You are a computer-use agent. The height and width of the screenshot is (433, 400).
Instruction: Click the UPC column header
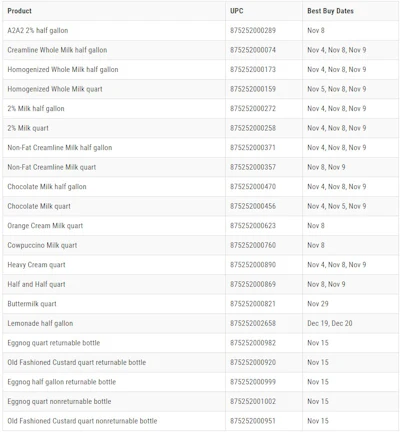tap(237, 11)
